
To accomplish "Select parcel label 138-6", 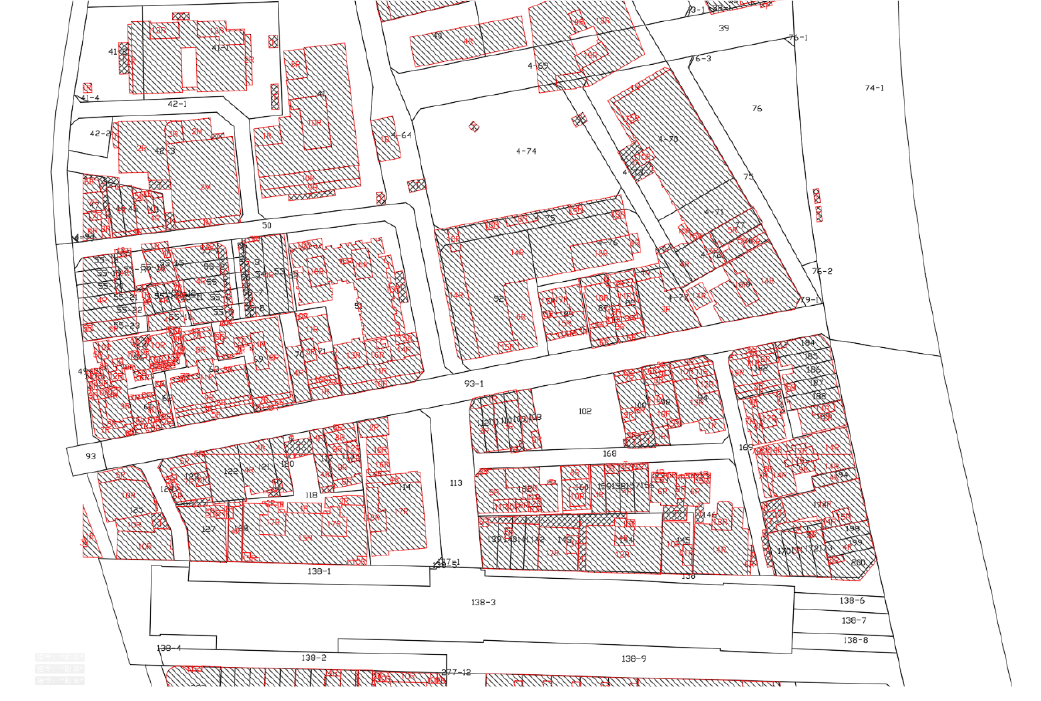I will pyautogui.click(x=852, y=601).
